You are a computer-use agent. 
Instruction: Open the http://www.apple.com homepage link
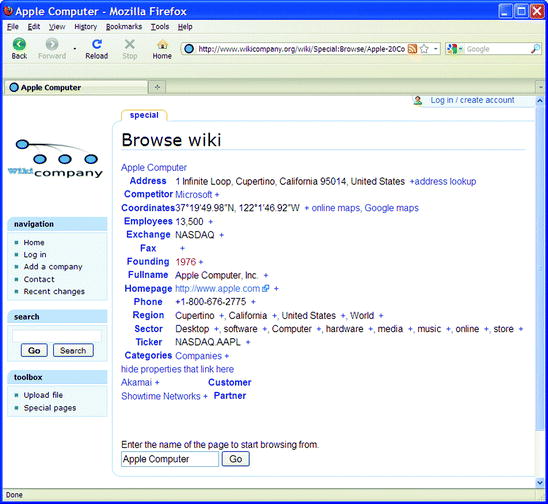[217, 289]
